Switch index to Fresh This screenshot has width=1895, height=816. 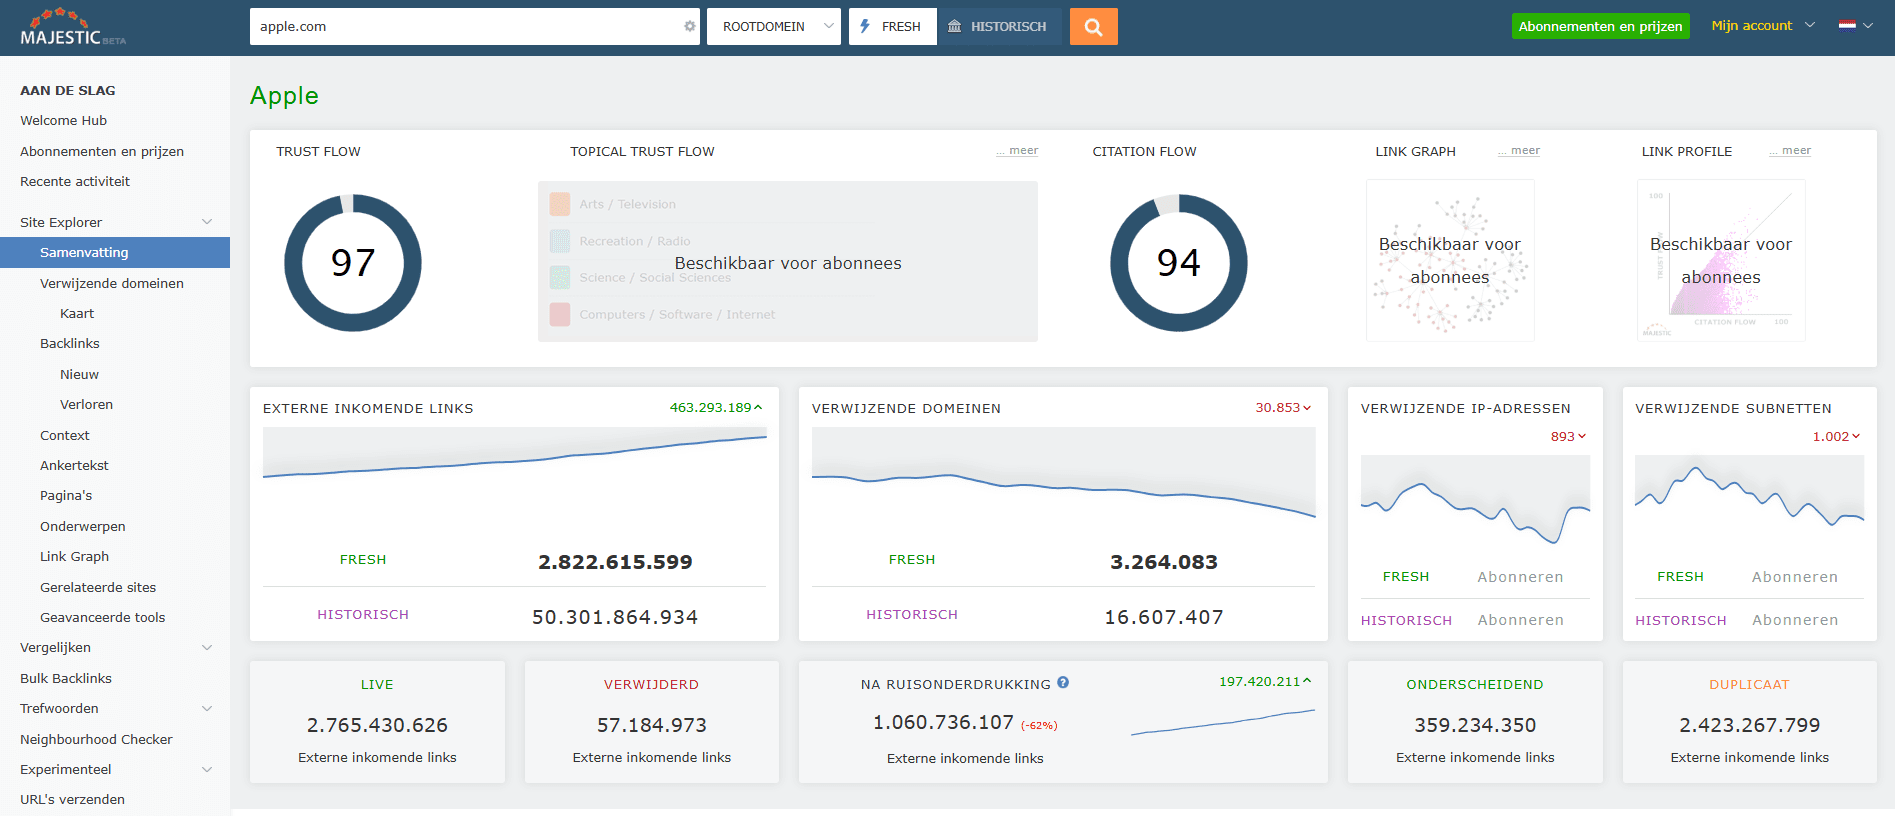(892, 27)
